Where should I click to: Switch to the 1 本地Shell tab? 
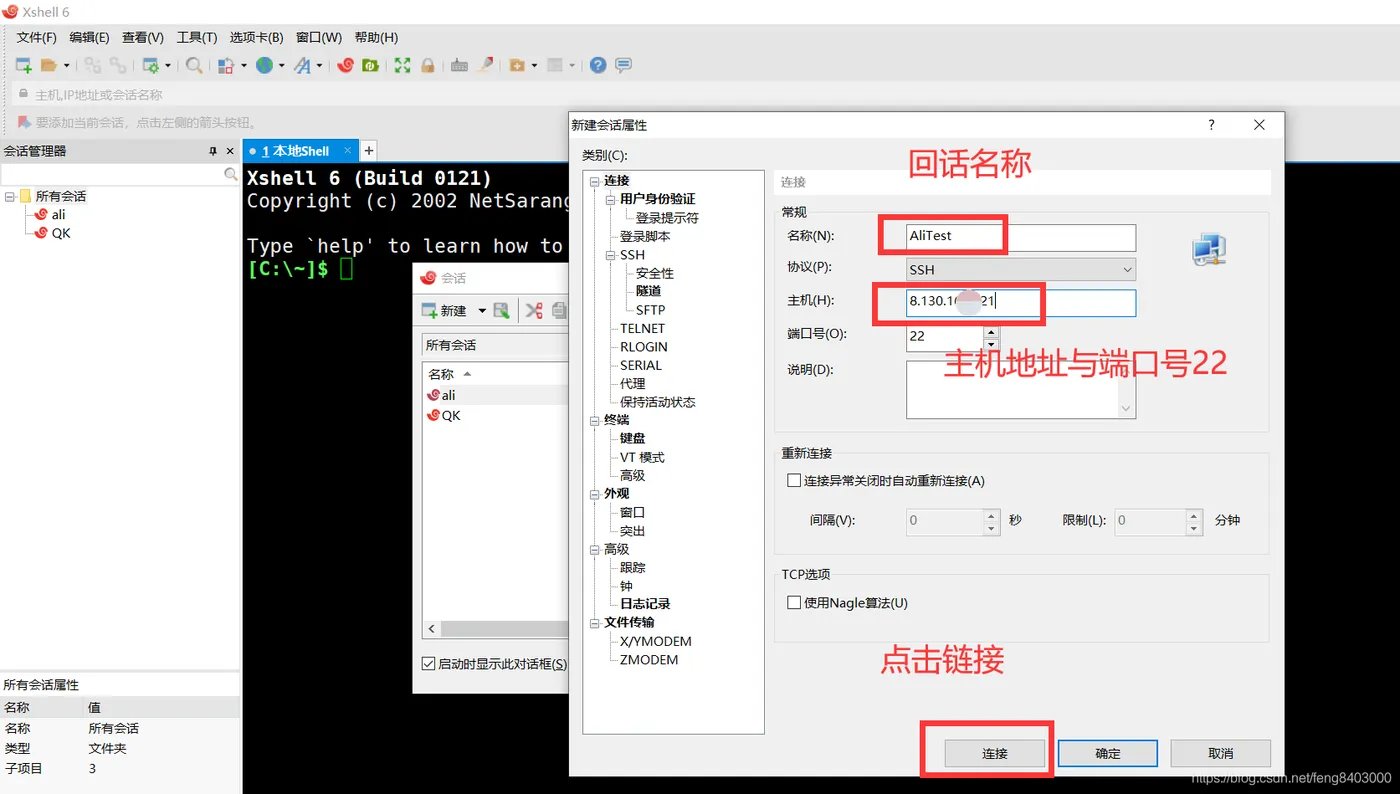pyautogui.click(x=300, y=151)
